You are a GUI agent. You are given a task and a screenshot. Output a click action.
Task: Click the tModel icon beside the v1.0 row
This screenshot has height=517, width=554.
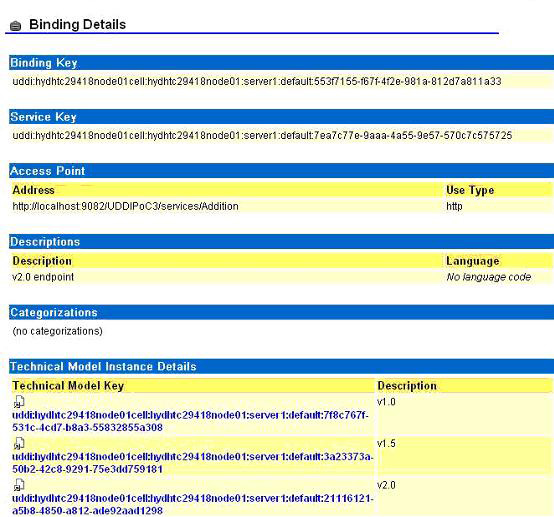(x=19, y=402)
